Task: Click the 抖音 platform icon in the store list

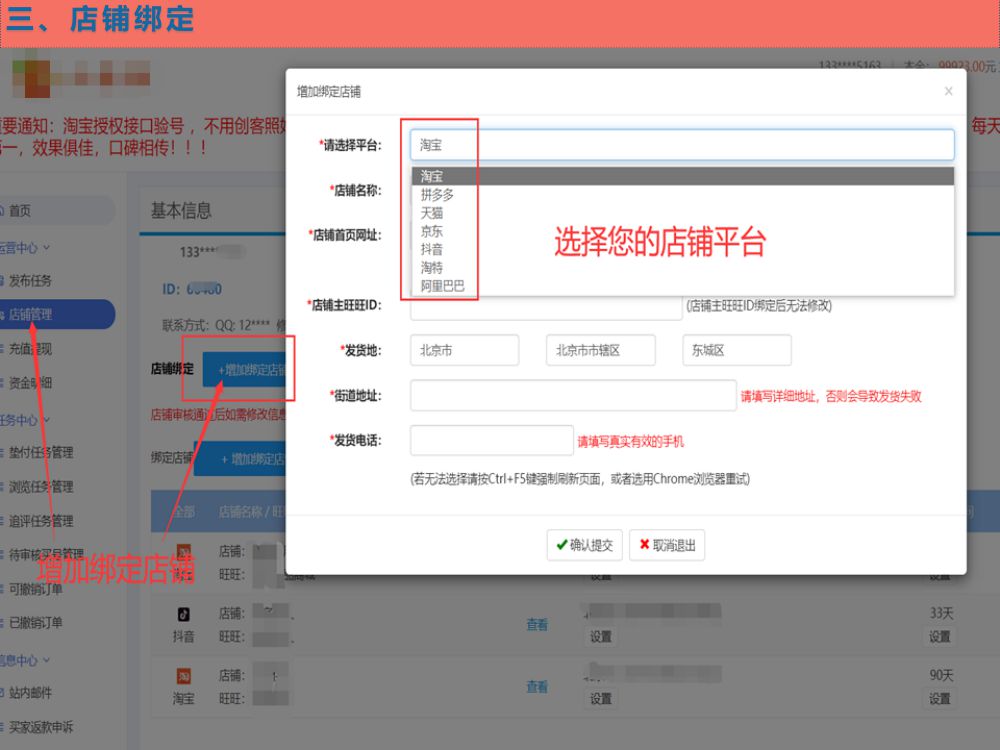Action: pyautogui.click(x=184, y=614)
